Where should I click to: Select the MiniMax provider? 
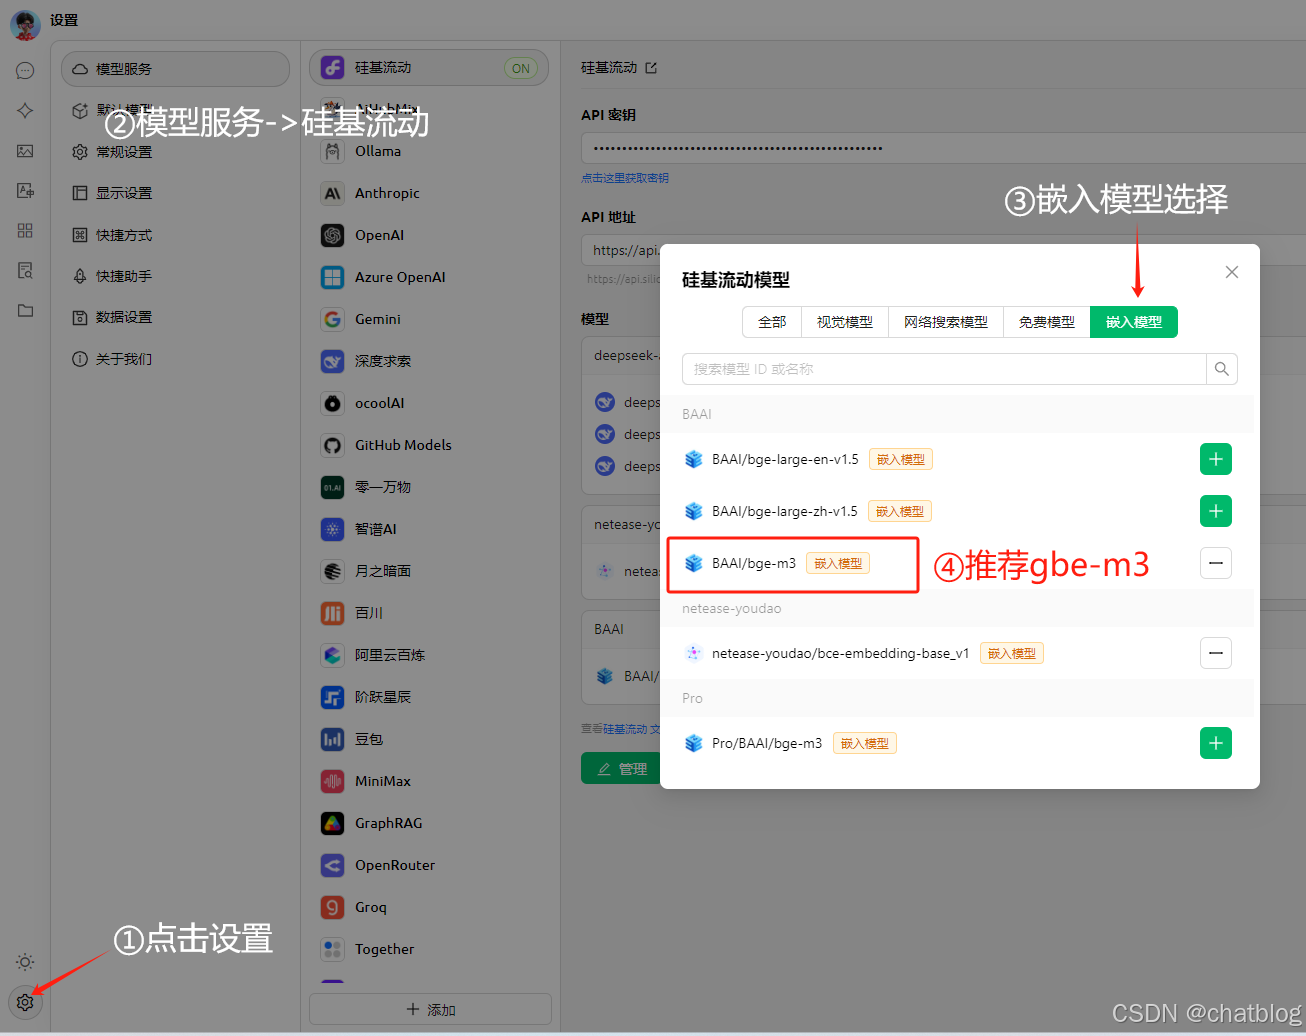(x=429, y=781)
